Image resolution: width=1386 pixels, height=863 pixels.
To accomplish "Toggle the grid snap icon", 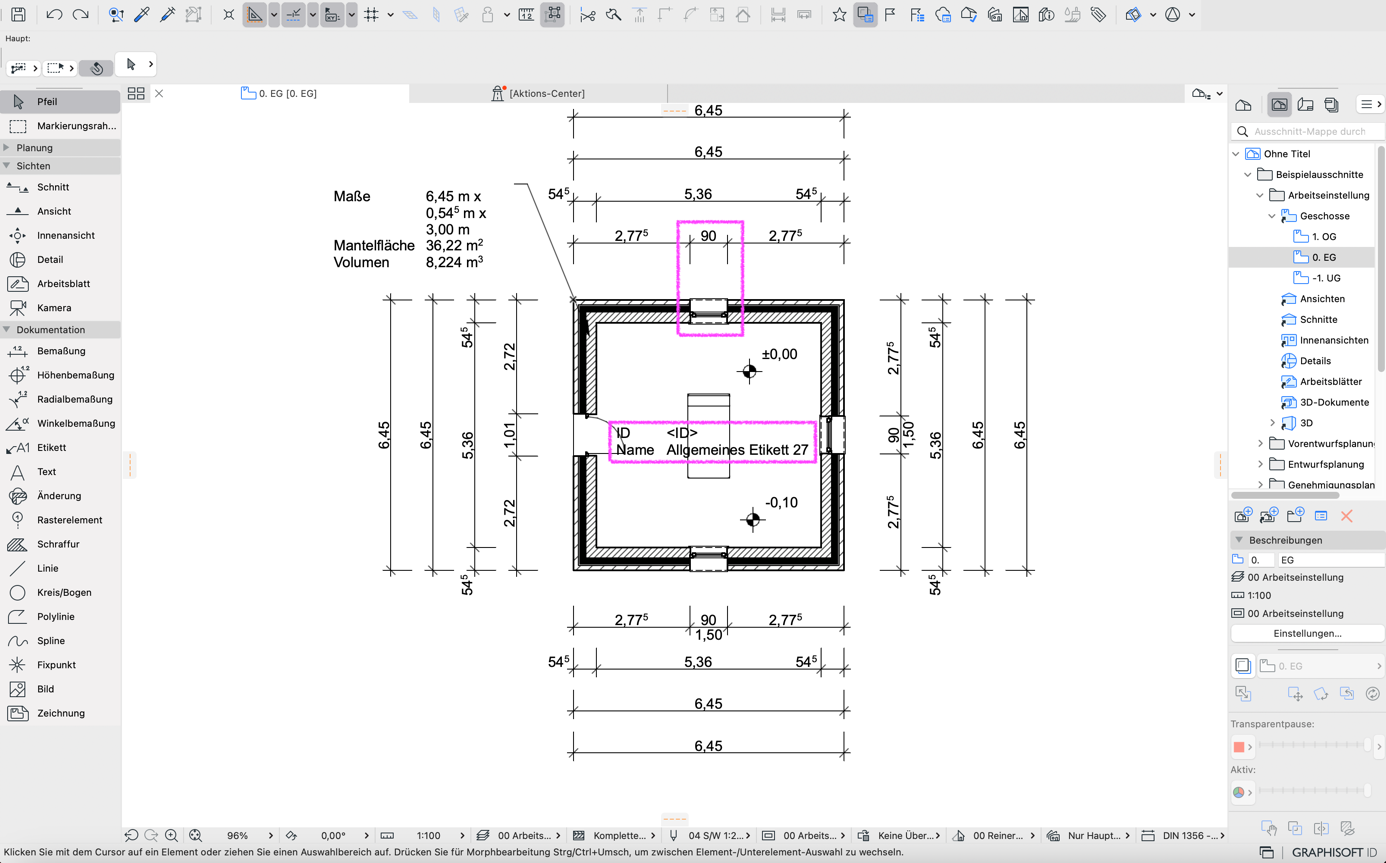I will pos(372,15).
